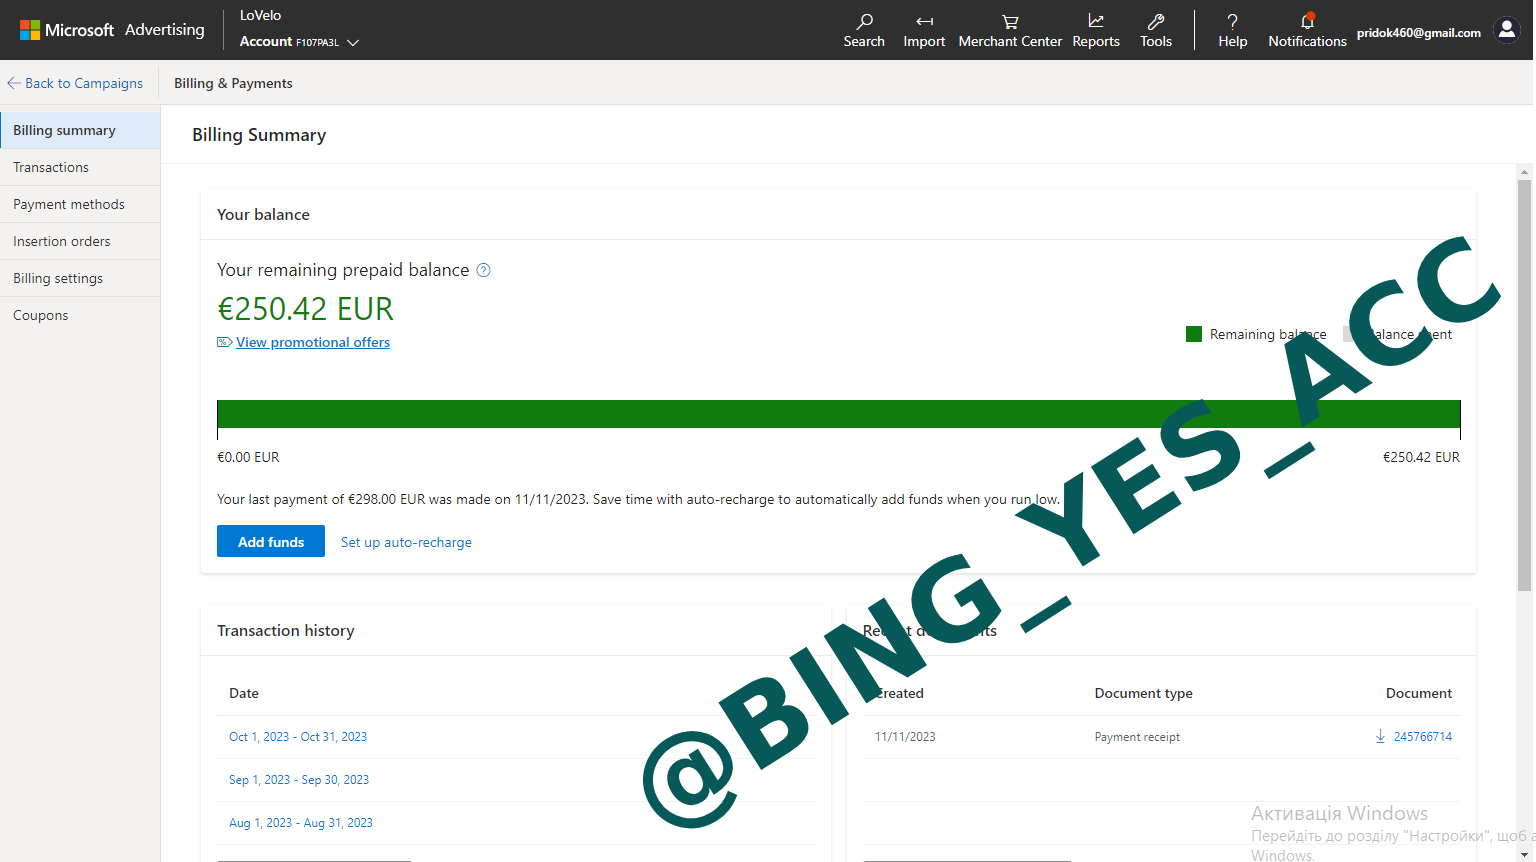Open Oct 1, 2023 - Oct 31, 2023 transactions
1536x862 pixels.
point(298,737)
